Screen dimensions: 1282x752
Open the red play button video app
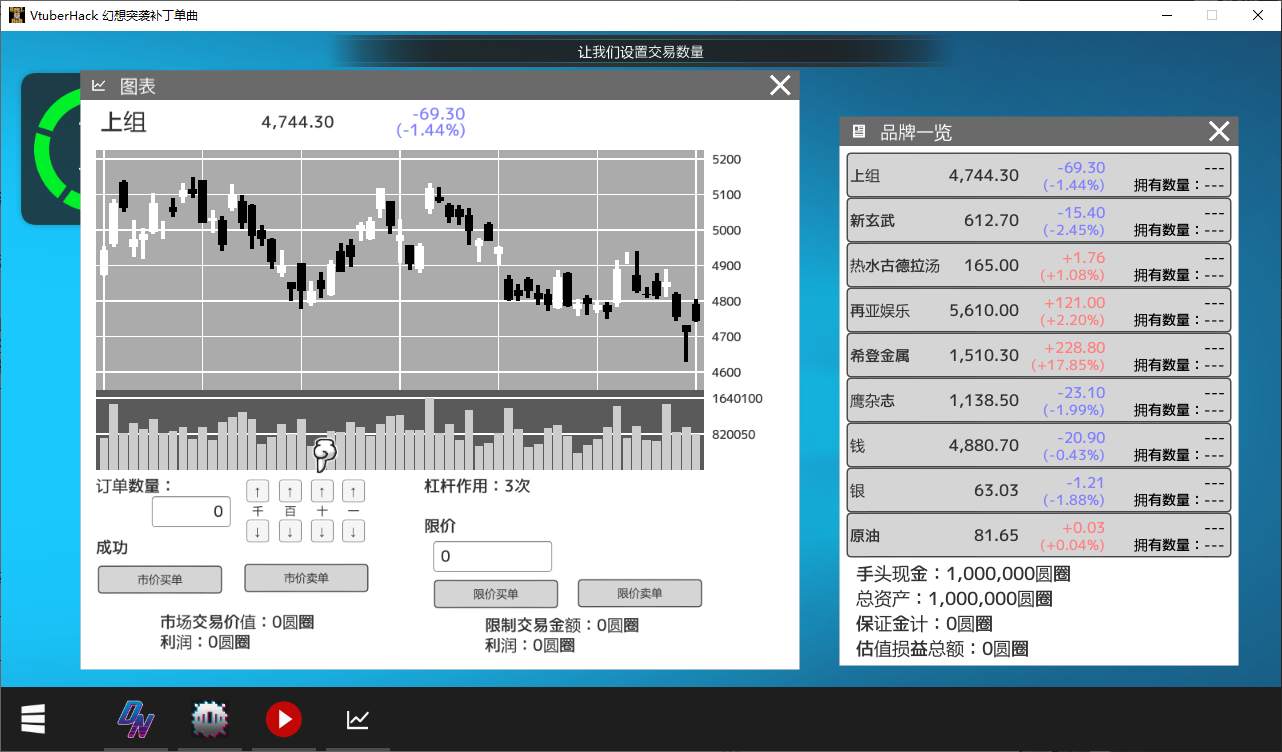pyautogui.click(x=284, y=719)
